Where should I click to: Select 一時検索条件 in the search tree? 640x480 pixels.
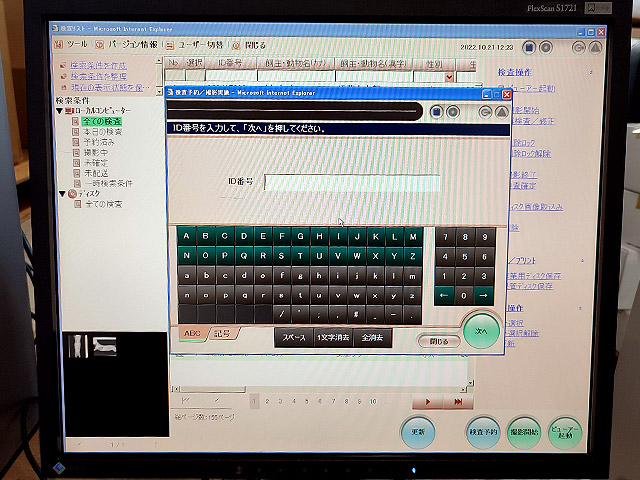[109, 183]
